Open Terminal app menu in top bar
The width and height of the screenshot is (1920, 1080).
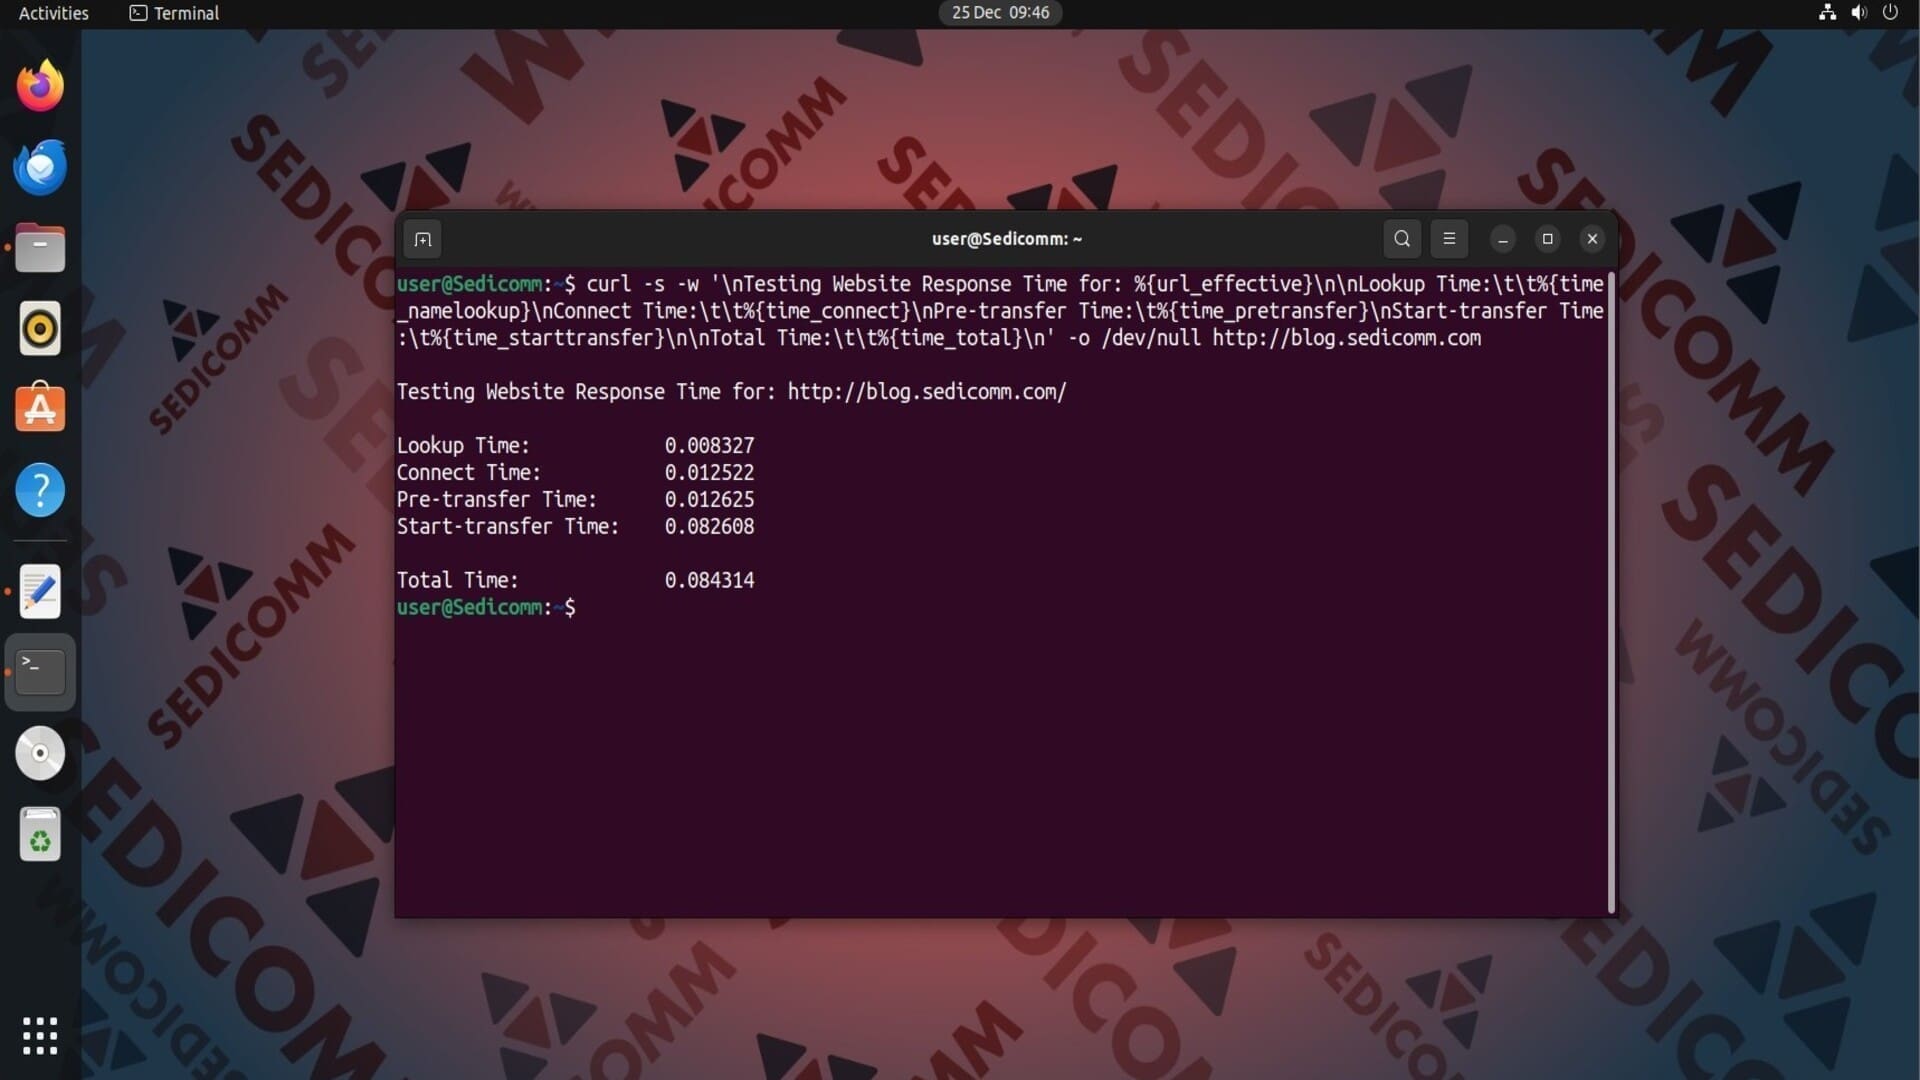[x=175, y=13]
